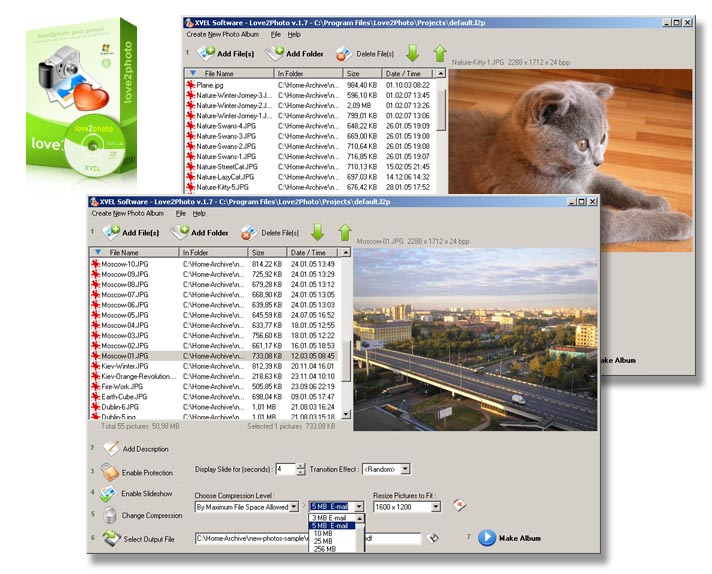The height and width of the screenshot is (574, 712).
Task: Open Help menu in front window
Action: tap(199, 213)
